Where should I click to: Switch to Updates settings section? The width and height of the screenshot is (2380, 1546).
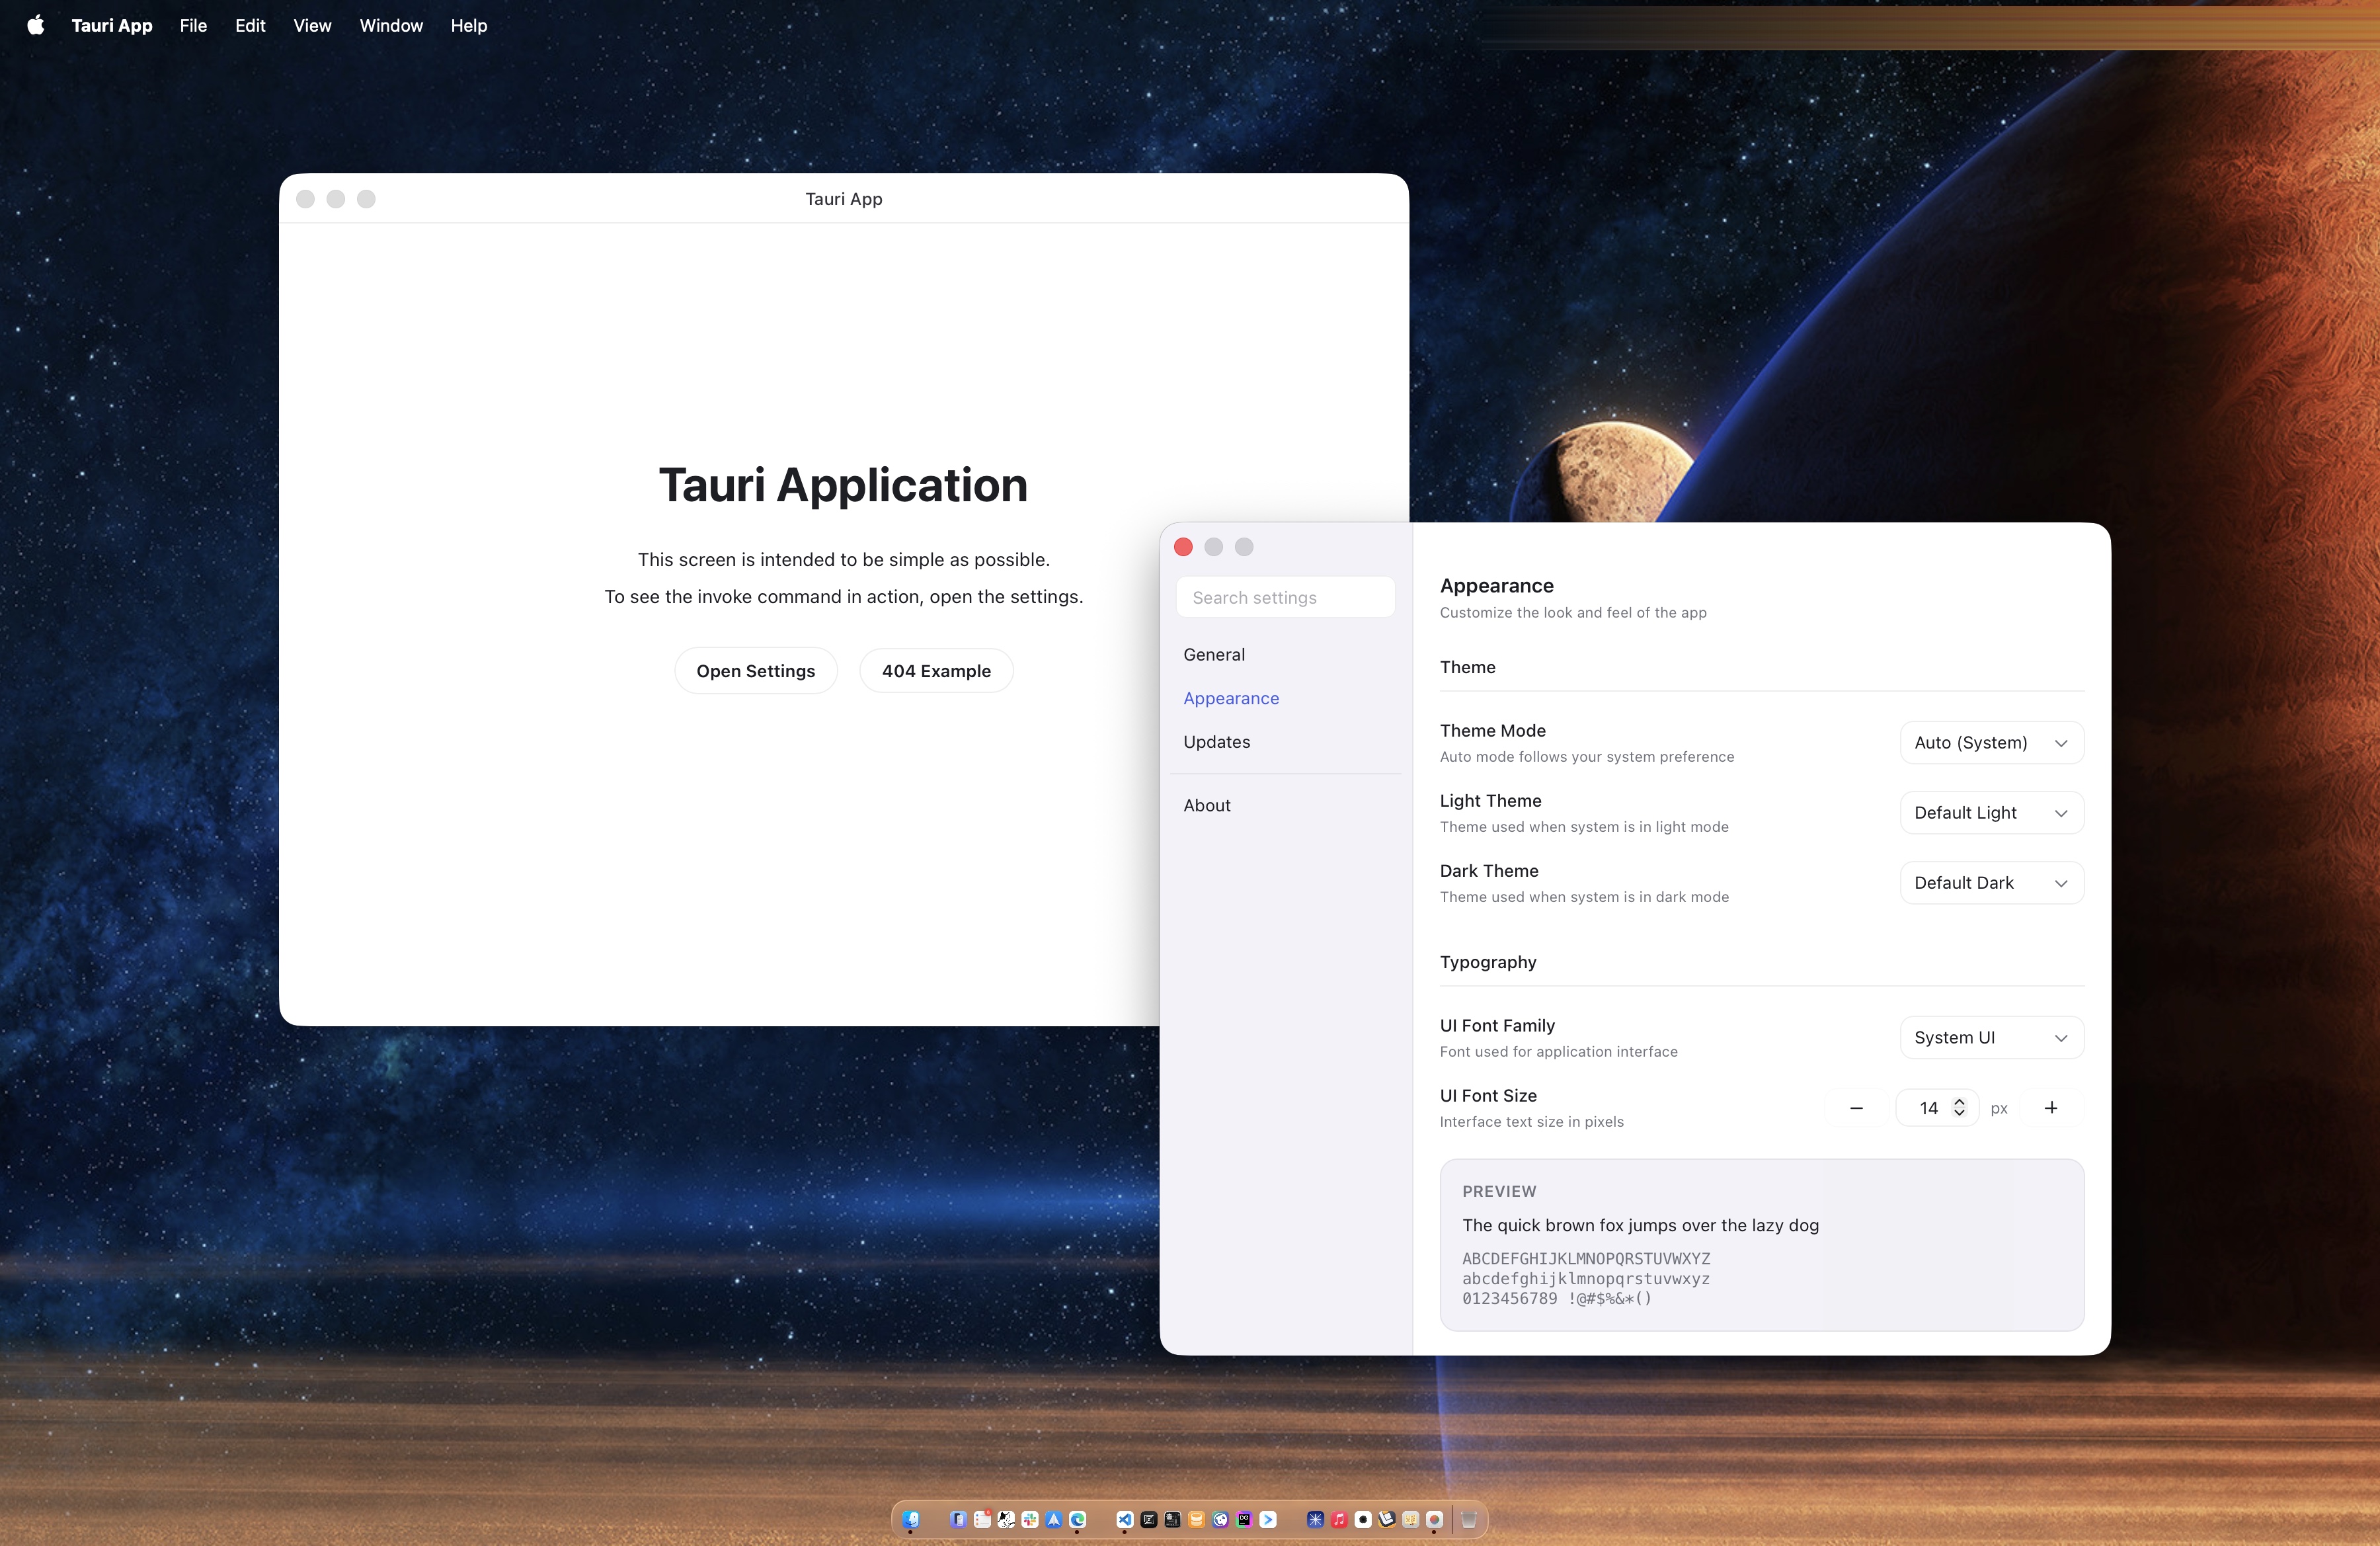pos(1286,742)
